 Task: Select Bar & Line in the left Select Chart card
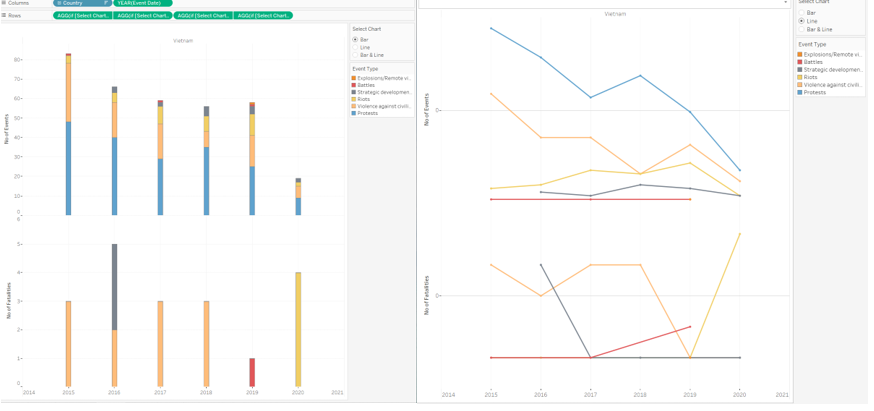pos(355,55)
